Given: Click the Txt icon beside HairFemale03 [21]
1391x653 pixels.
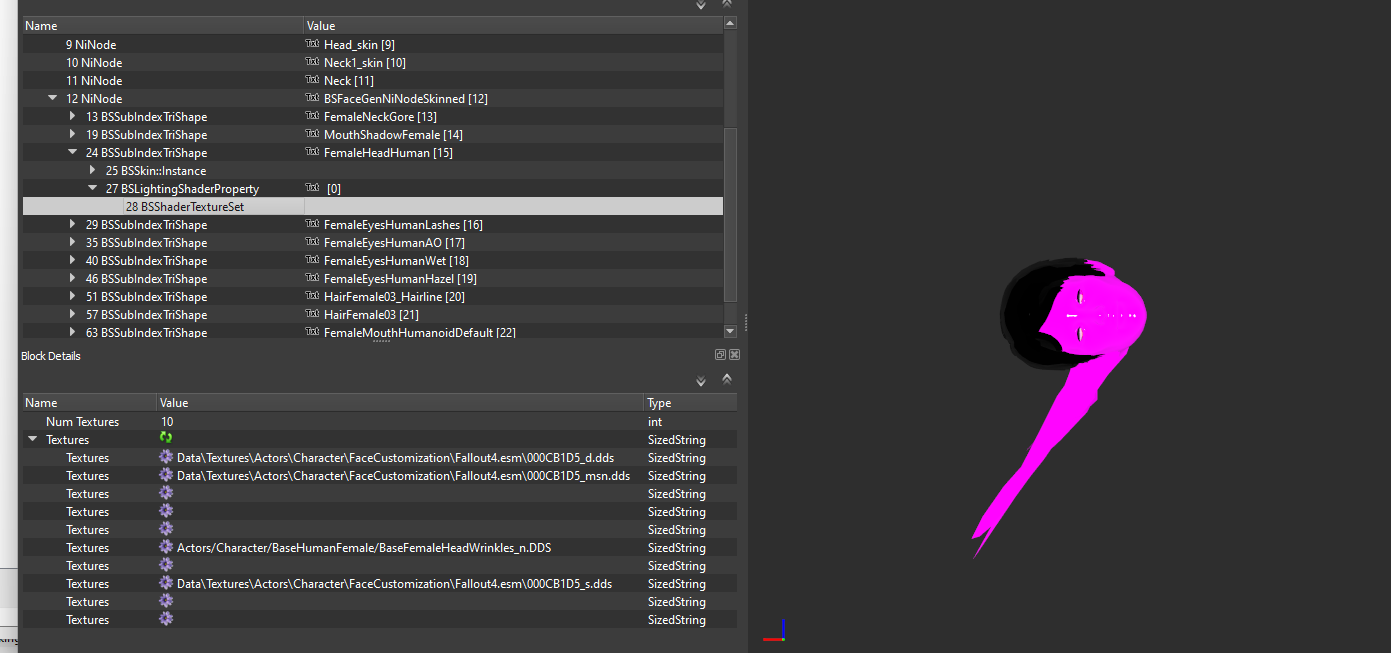Looking at the screenshot, I should [x=312, y=314].
